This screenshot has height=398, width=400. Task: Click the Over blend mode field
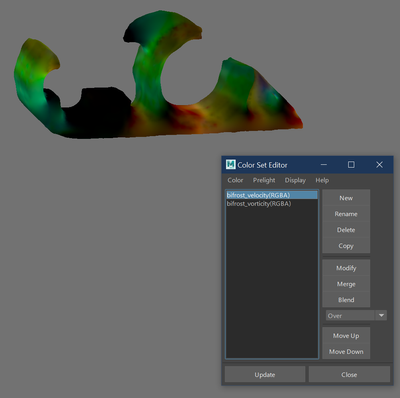(x=350, y=315)
